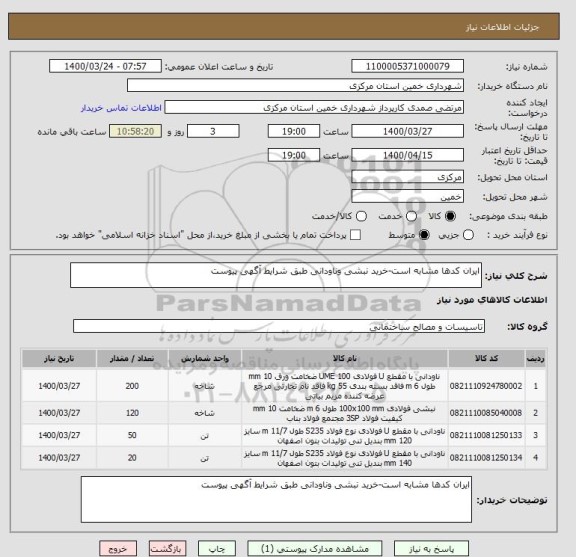576x557 pixels.
Task: Click the delivery city field 'خمین'
Action: coord(407,197)
